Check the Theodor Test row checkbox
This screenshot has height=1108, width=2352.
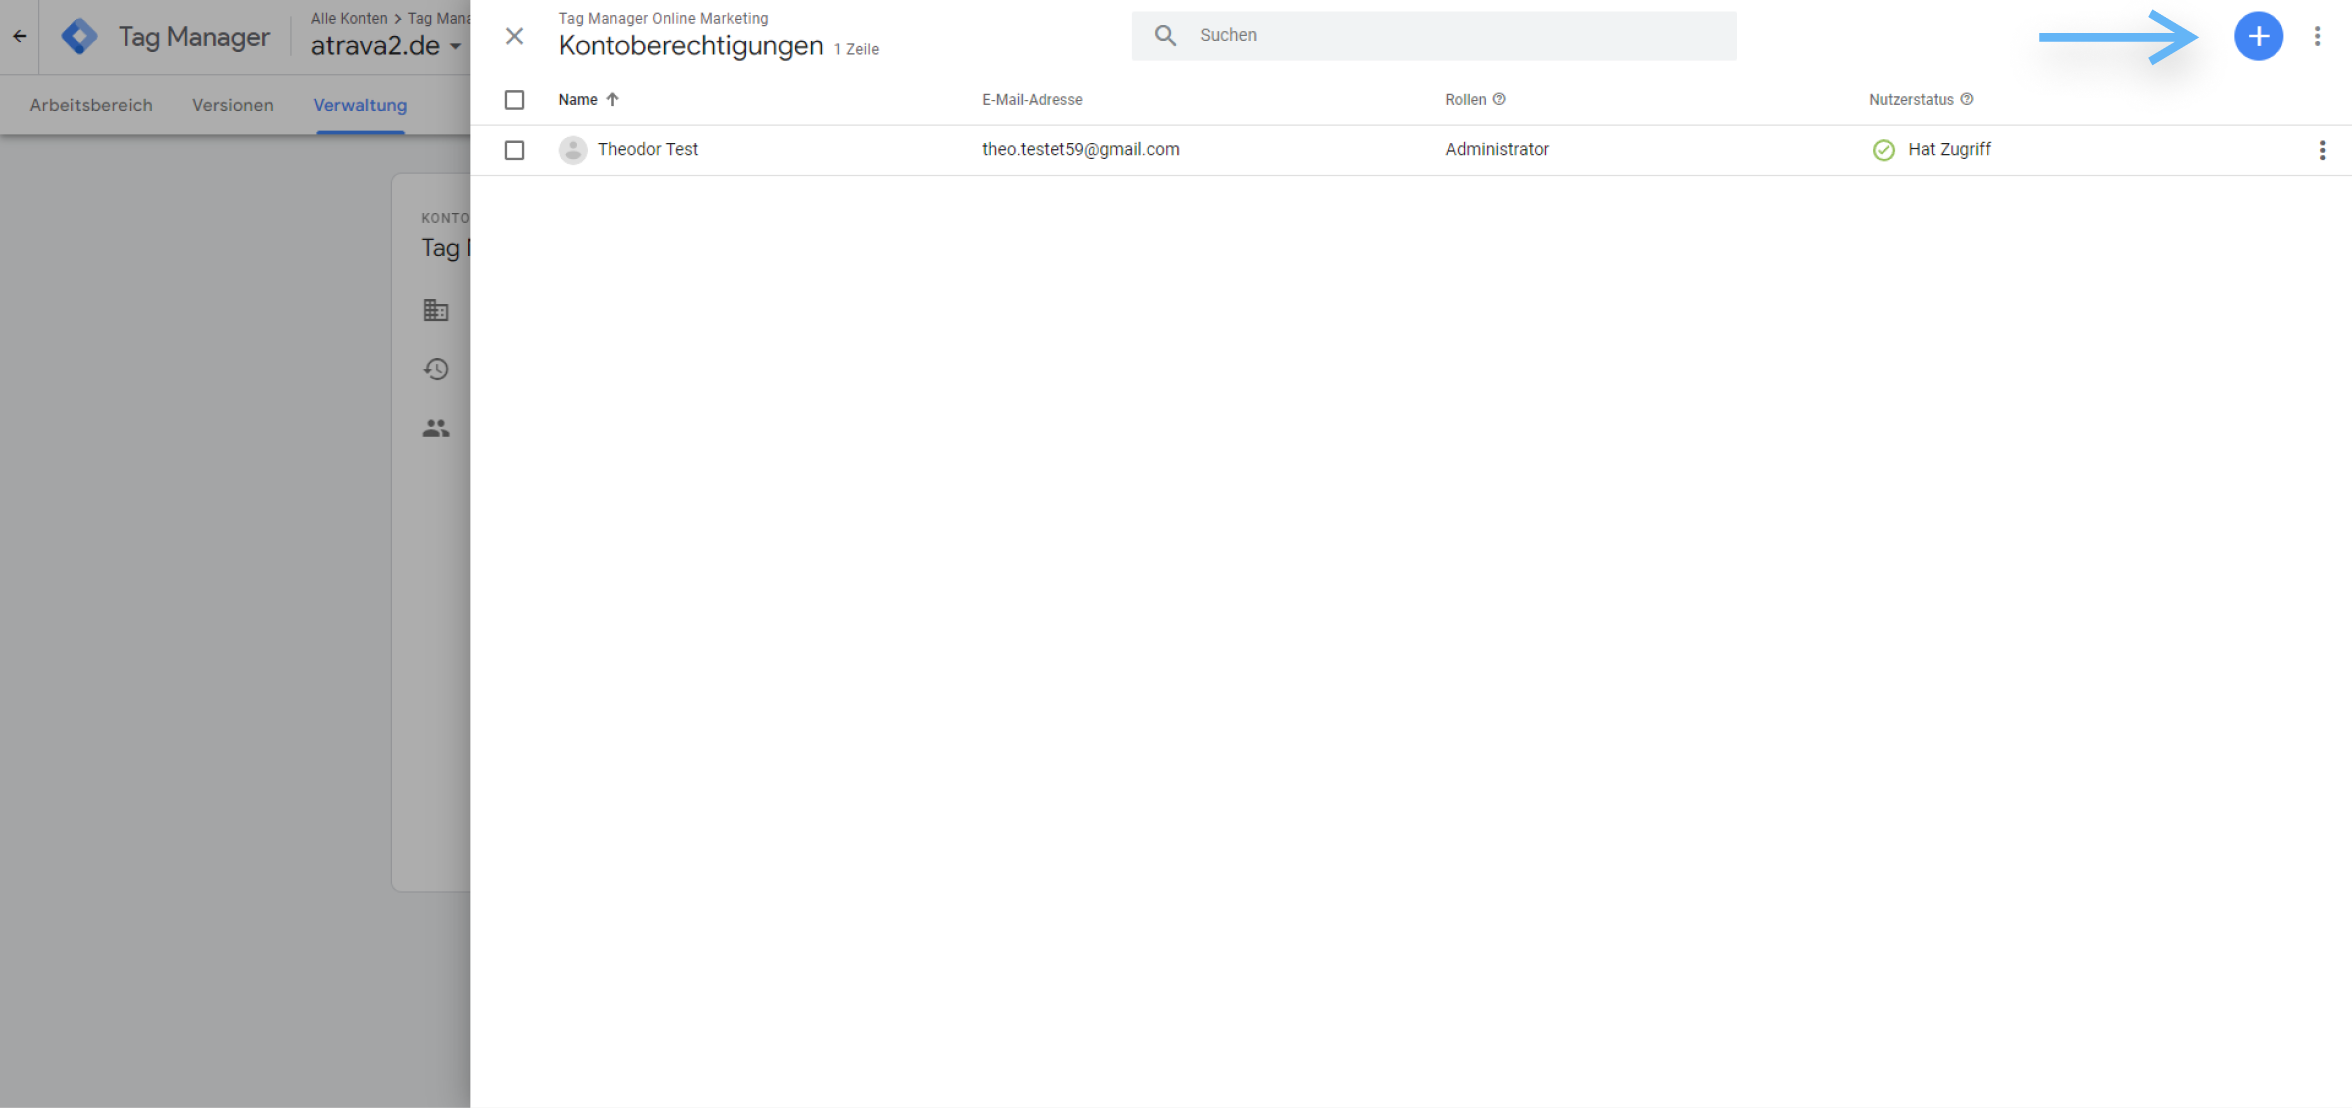click(514, 150)
